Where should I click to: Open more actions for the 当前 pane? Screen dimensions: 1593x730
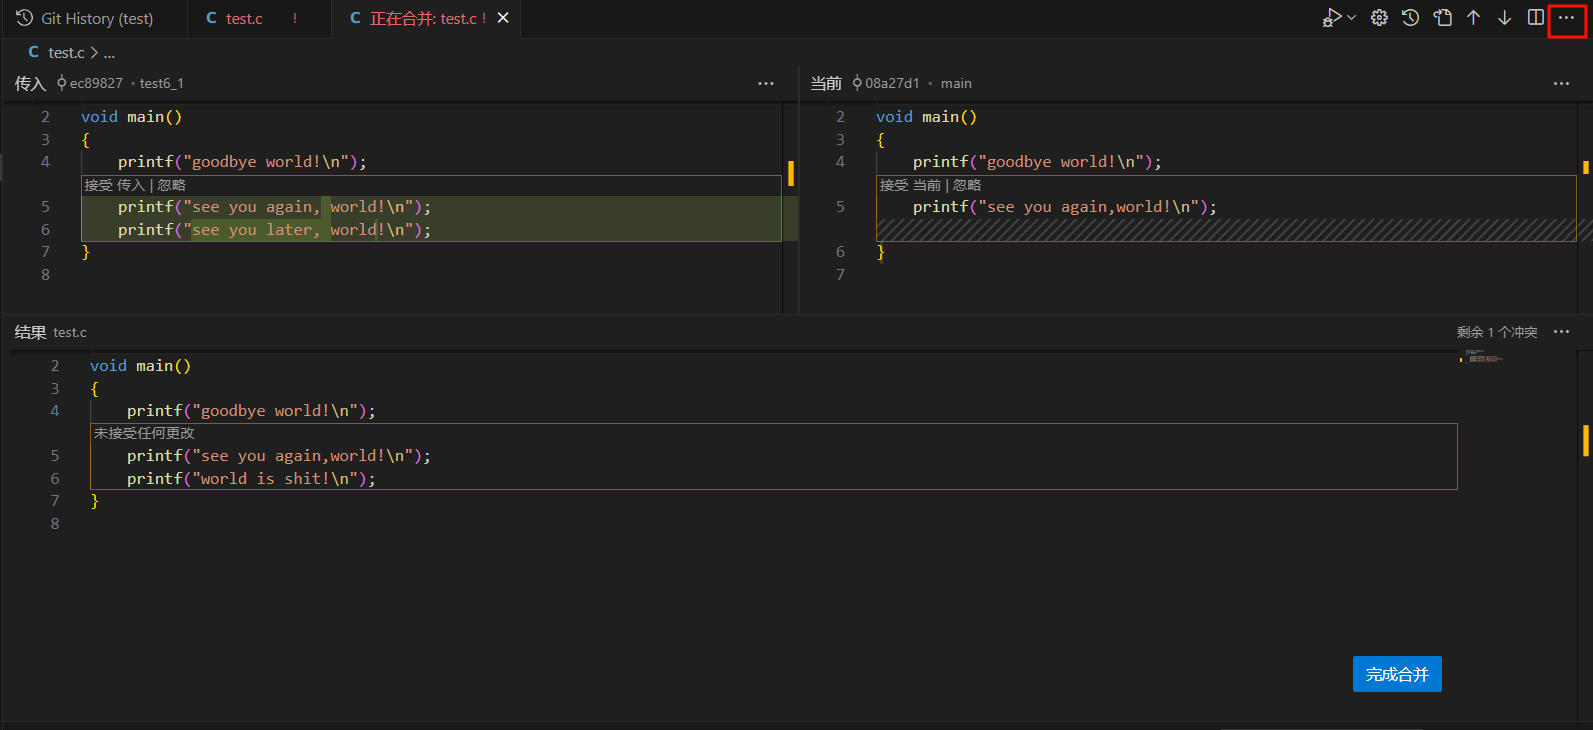pyautogui.click(x=1561, y=84)
